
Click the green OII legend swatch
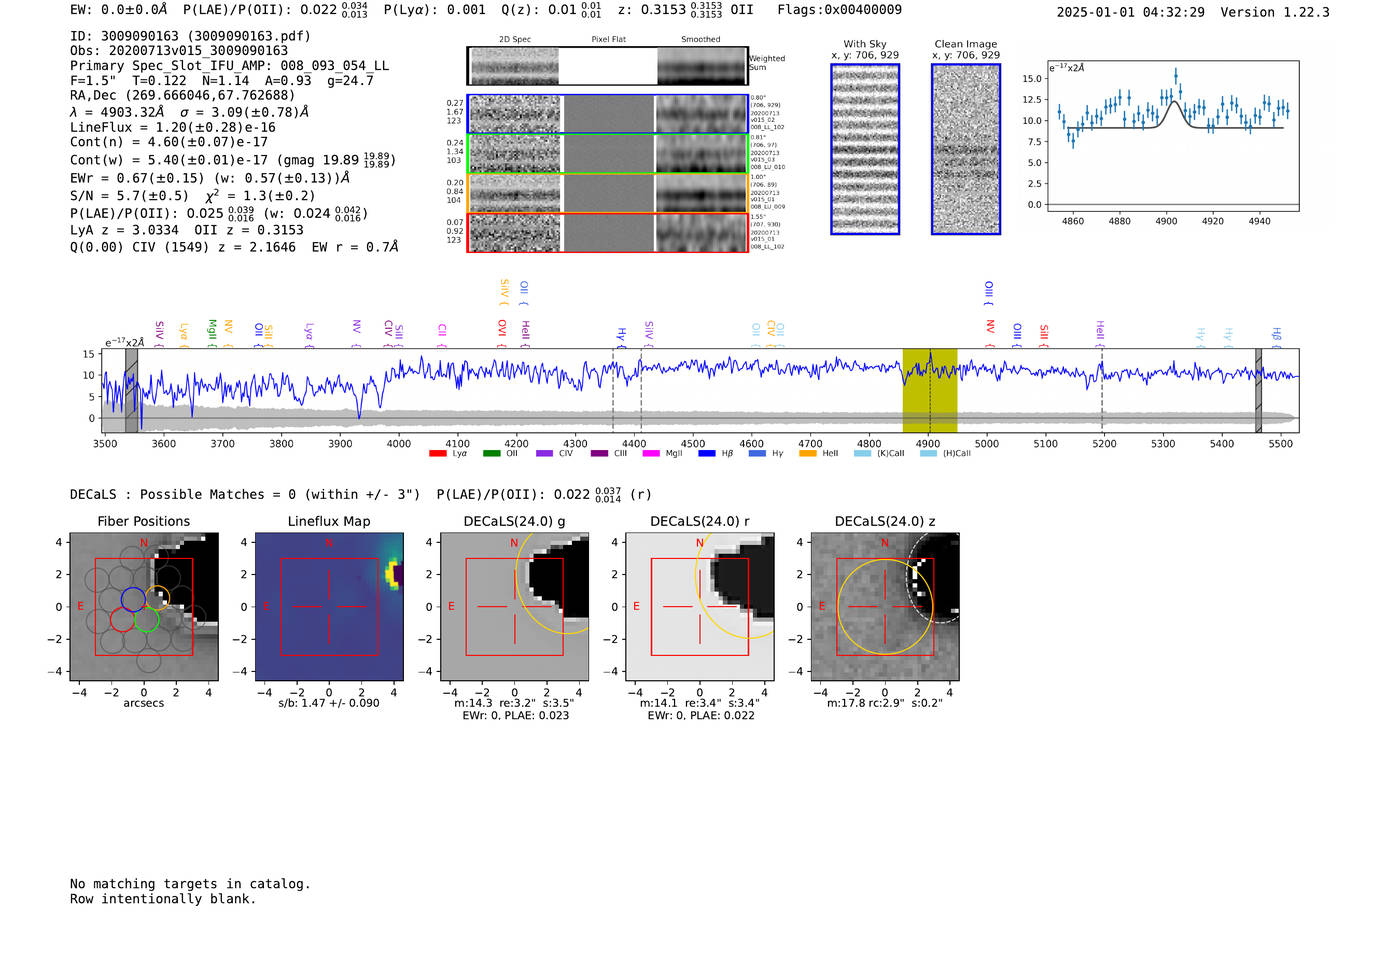[491, 454]
